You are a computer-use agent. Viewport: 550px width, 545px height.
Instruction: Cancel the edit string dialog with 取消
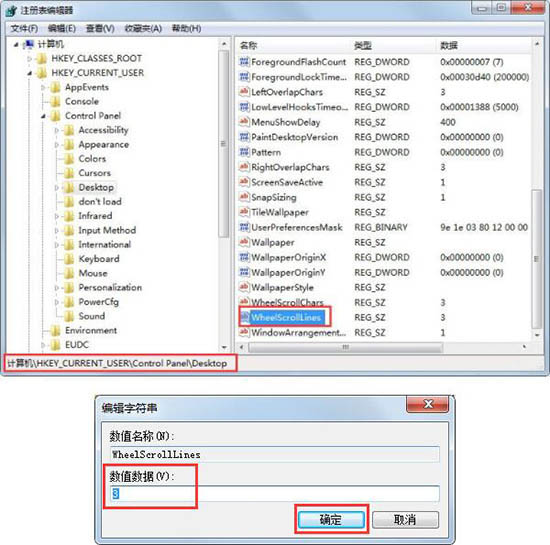[405, 519]
